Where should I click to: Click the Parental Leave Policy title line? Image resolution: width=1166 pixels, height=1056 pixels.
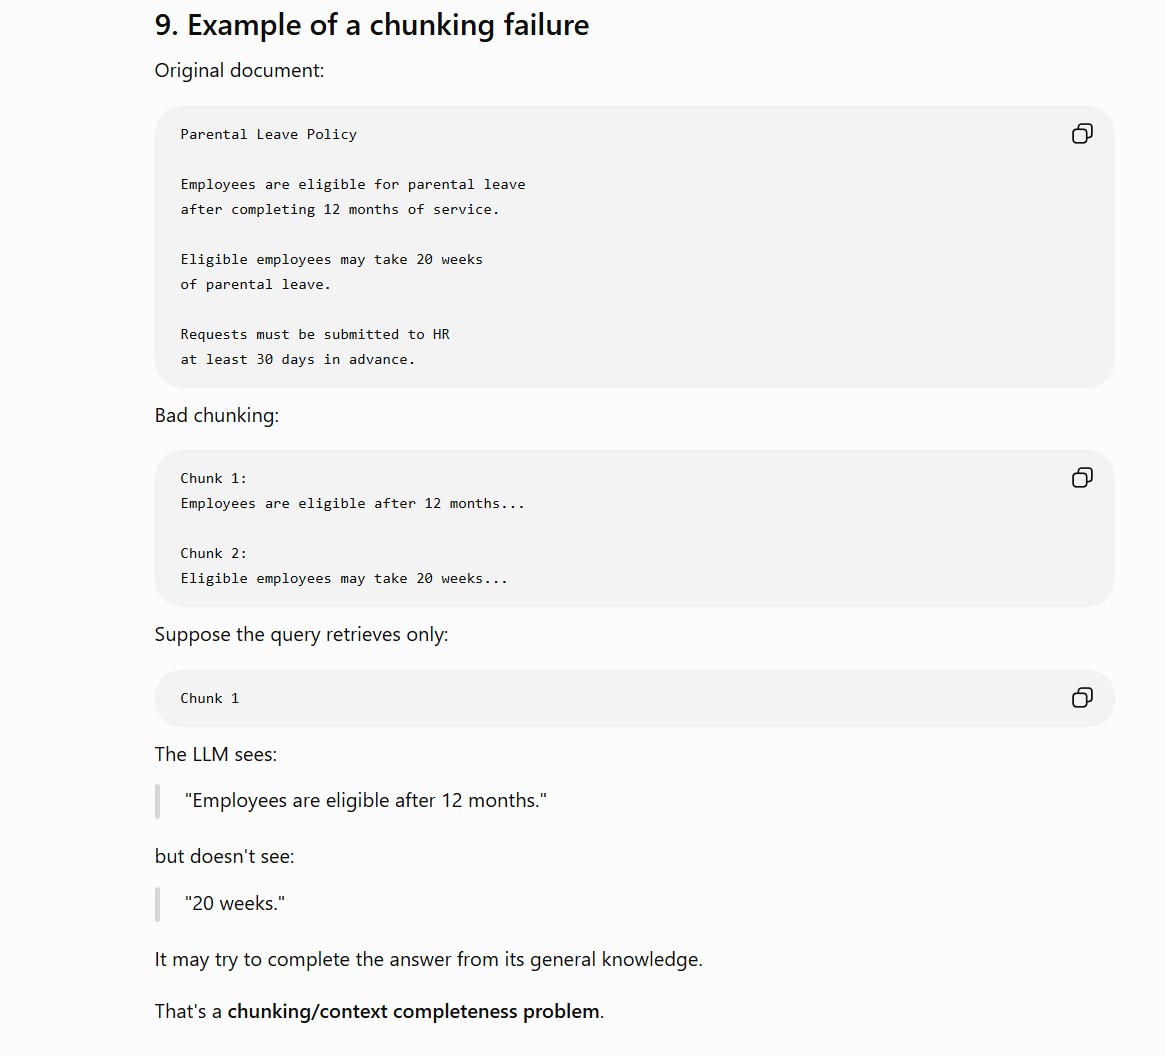coord(268,135)
